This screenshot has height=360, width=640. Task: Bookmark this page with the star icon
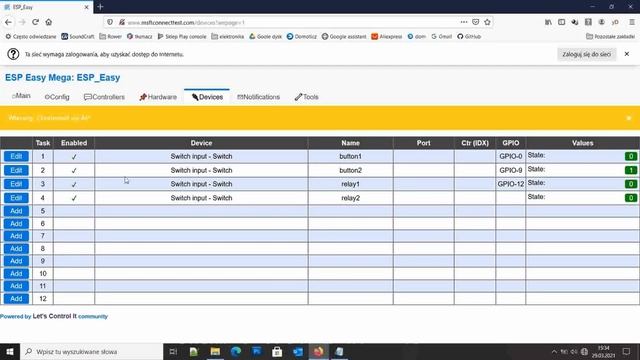tap(487, 22)
